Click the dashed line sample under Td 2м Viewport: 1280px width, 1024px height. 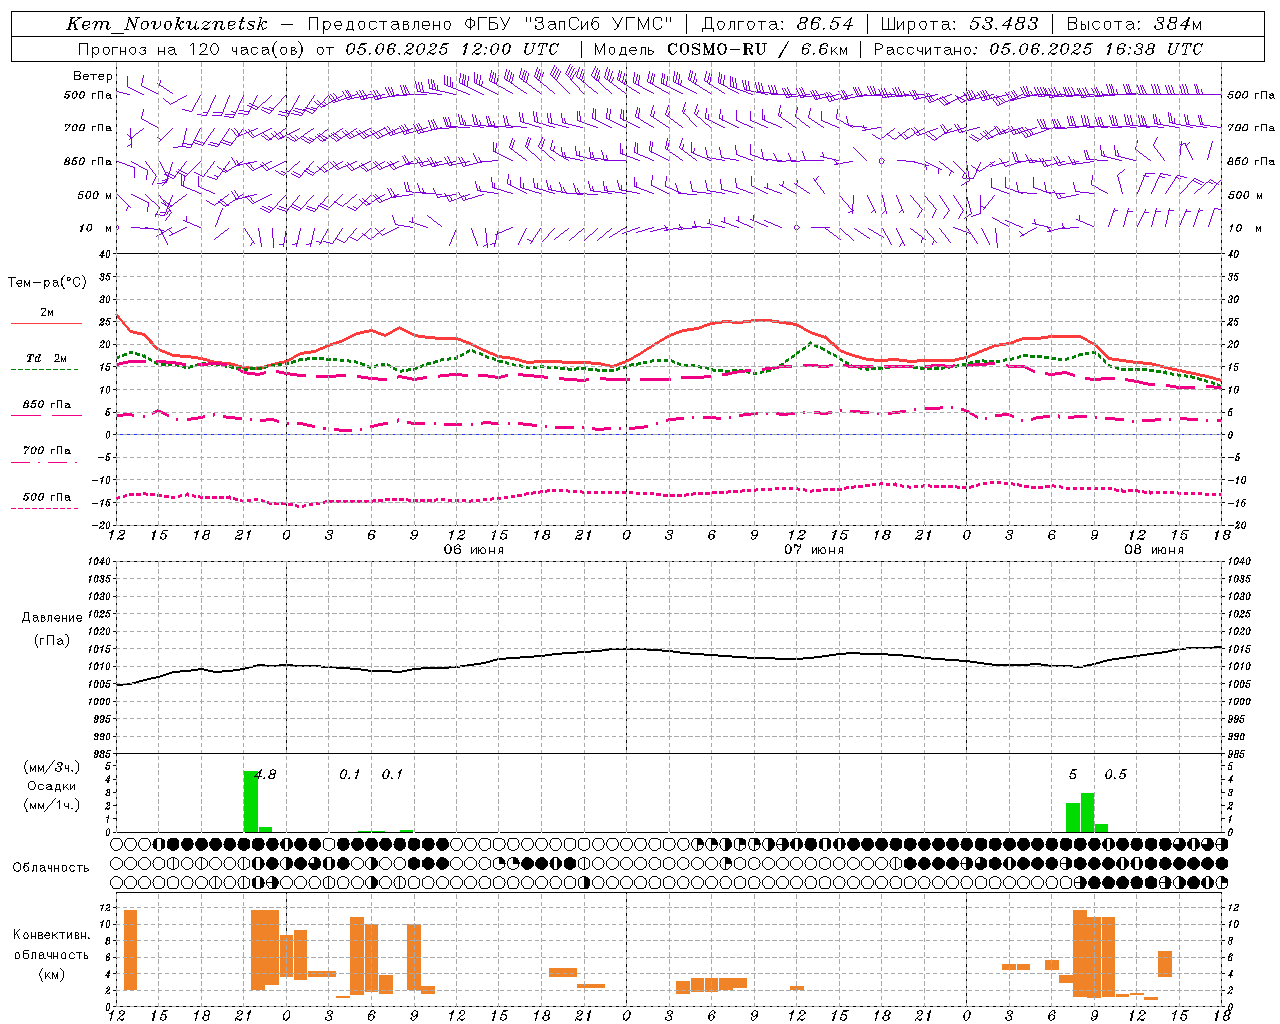(45, 370)
